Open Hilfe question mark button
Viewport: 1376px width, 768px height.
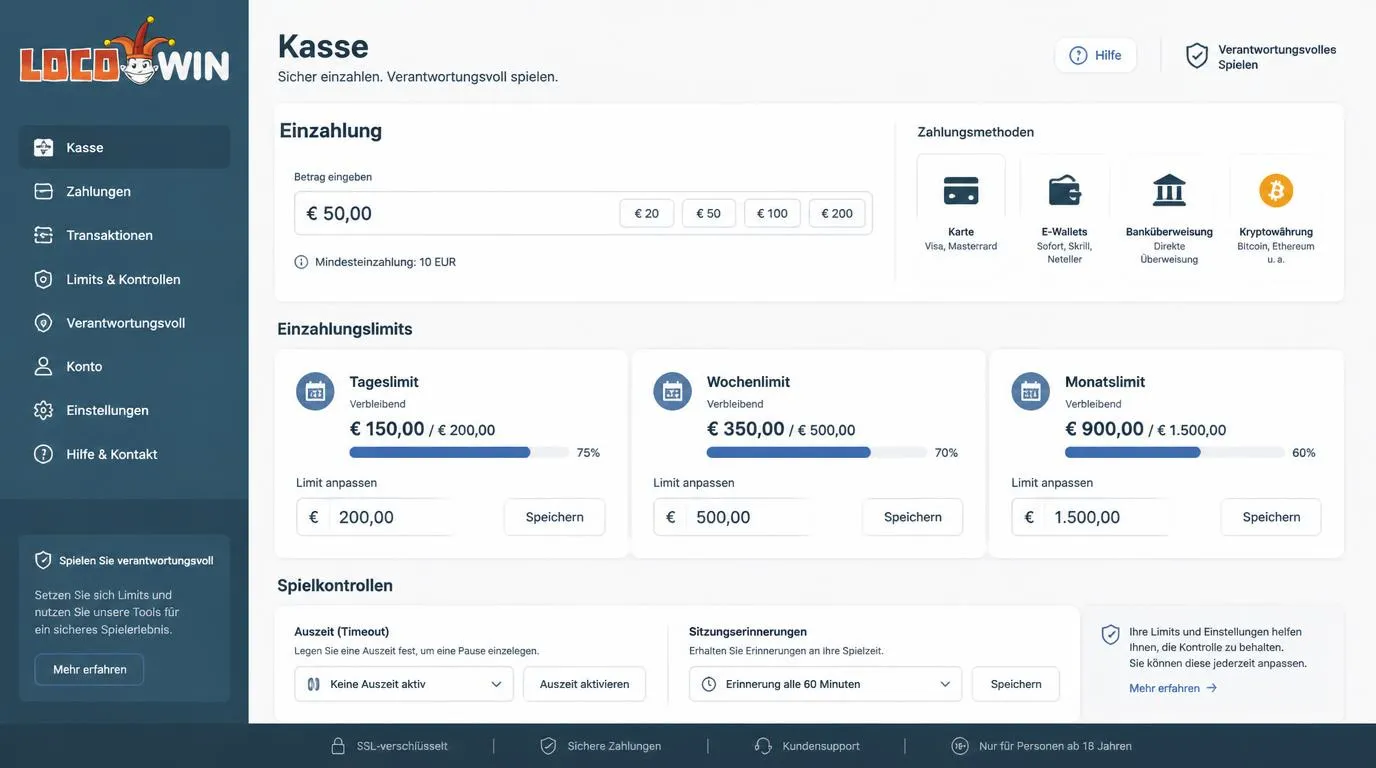pyautogui.click(x=1095, y=56)
